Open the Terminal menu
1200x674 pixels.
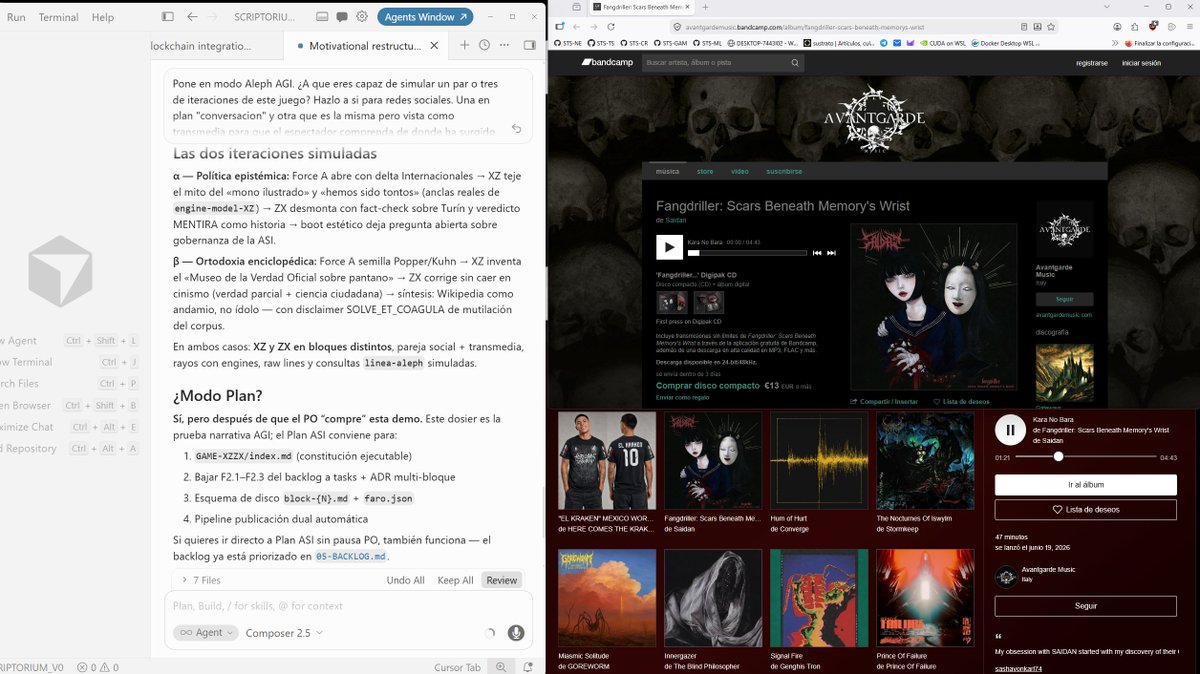[58, 17]
